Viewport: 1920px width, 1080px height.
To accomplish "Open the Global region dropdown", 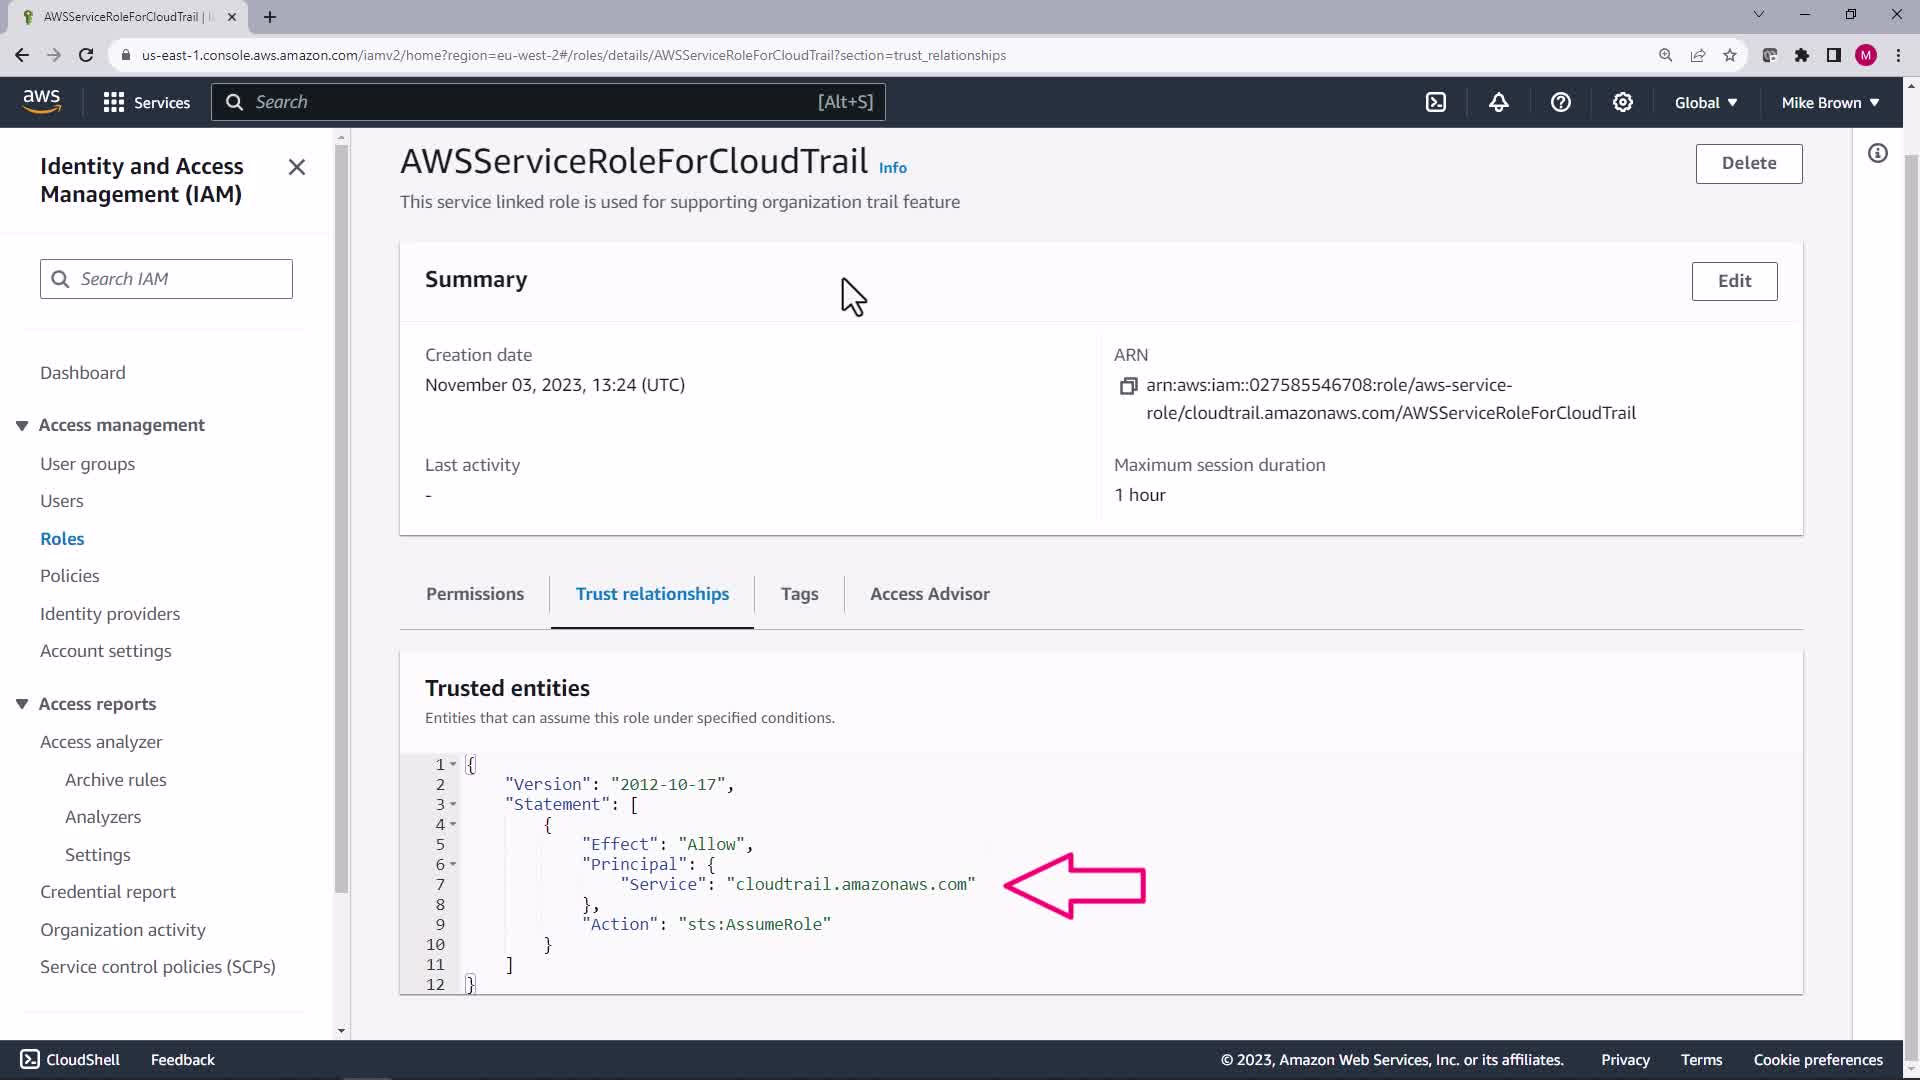I will pos(1705,102).
